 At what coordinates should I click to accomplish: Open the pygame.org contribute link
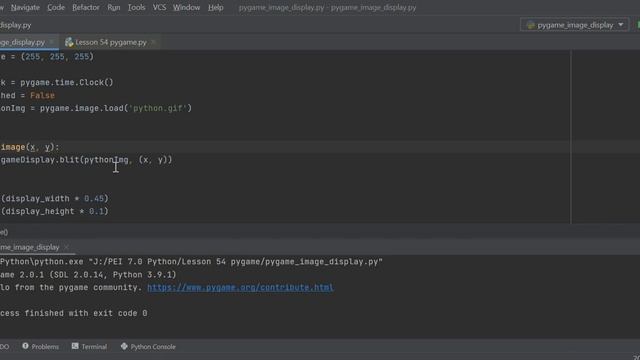240,287
